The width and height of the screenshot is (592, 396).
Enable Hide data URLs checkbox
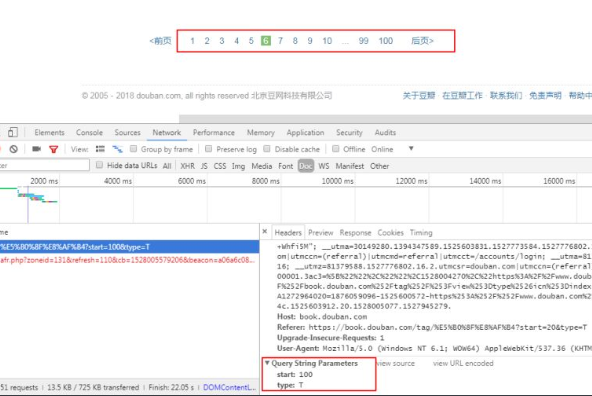pyautogui.click(x=99, y=165)
